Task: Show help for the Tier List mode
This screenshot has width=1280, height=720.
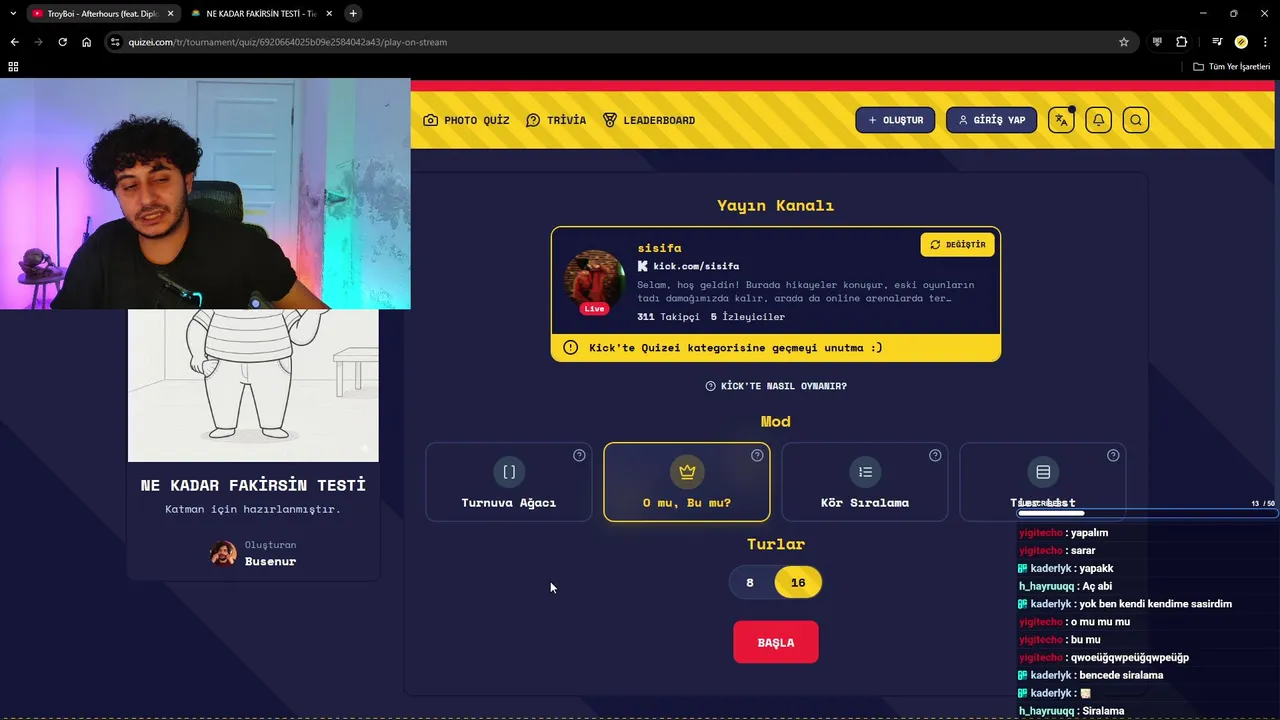Action: 1113,455
